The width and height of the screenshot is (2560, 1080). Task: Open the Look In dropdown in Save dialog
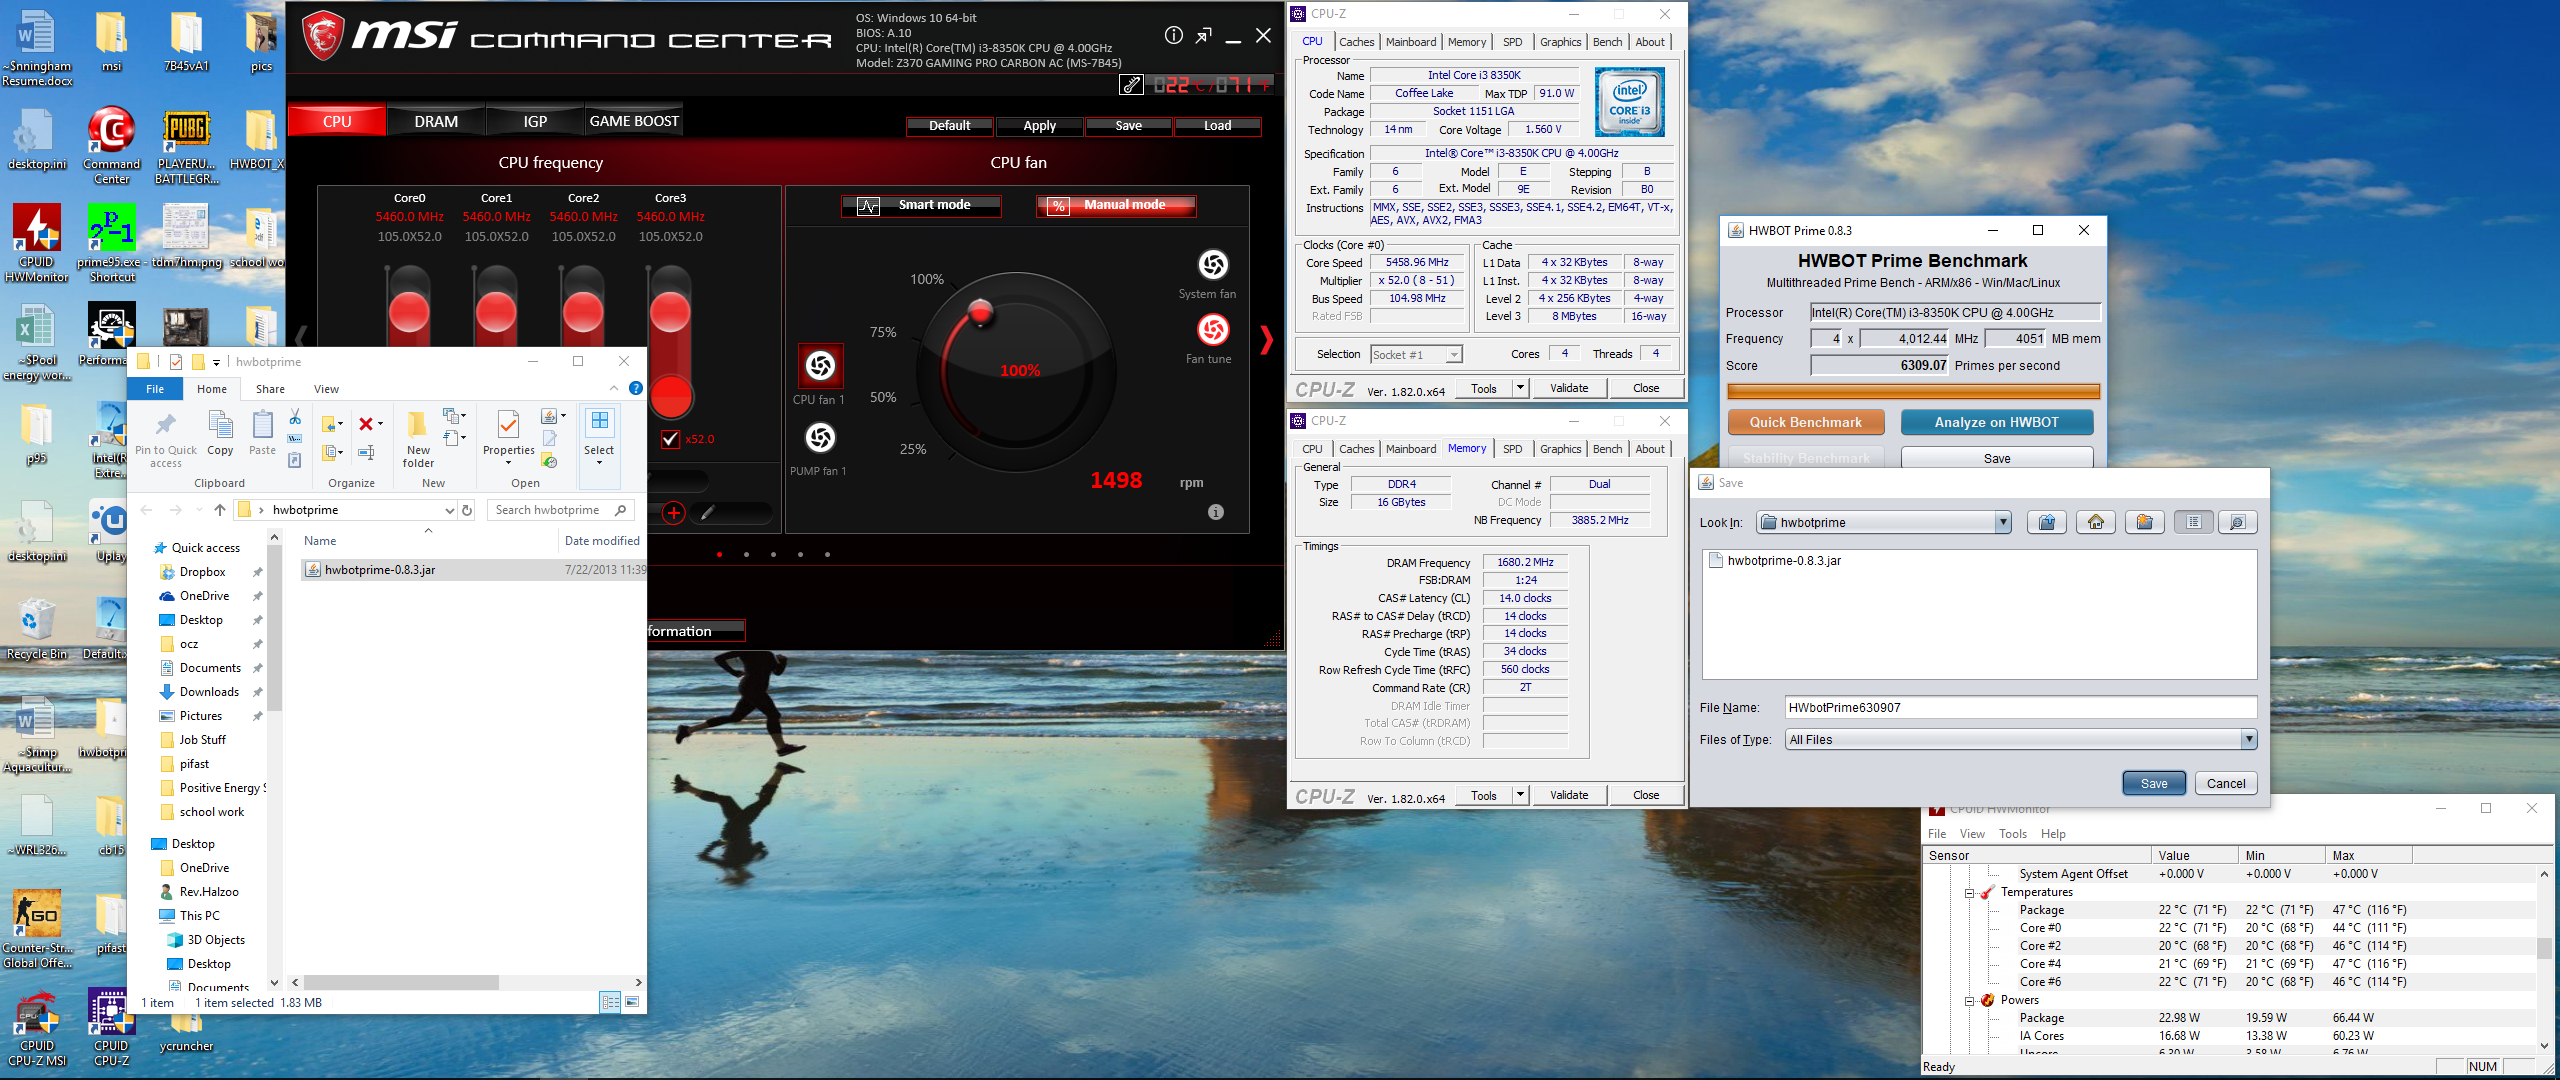coord(2002,522)
